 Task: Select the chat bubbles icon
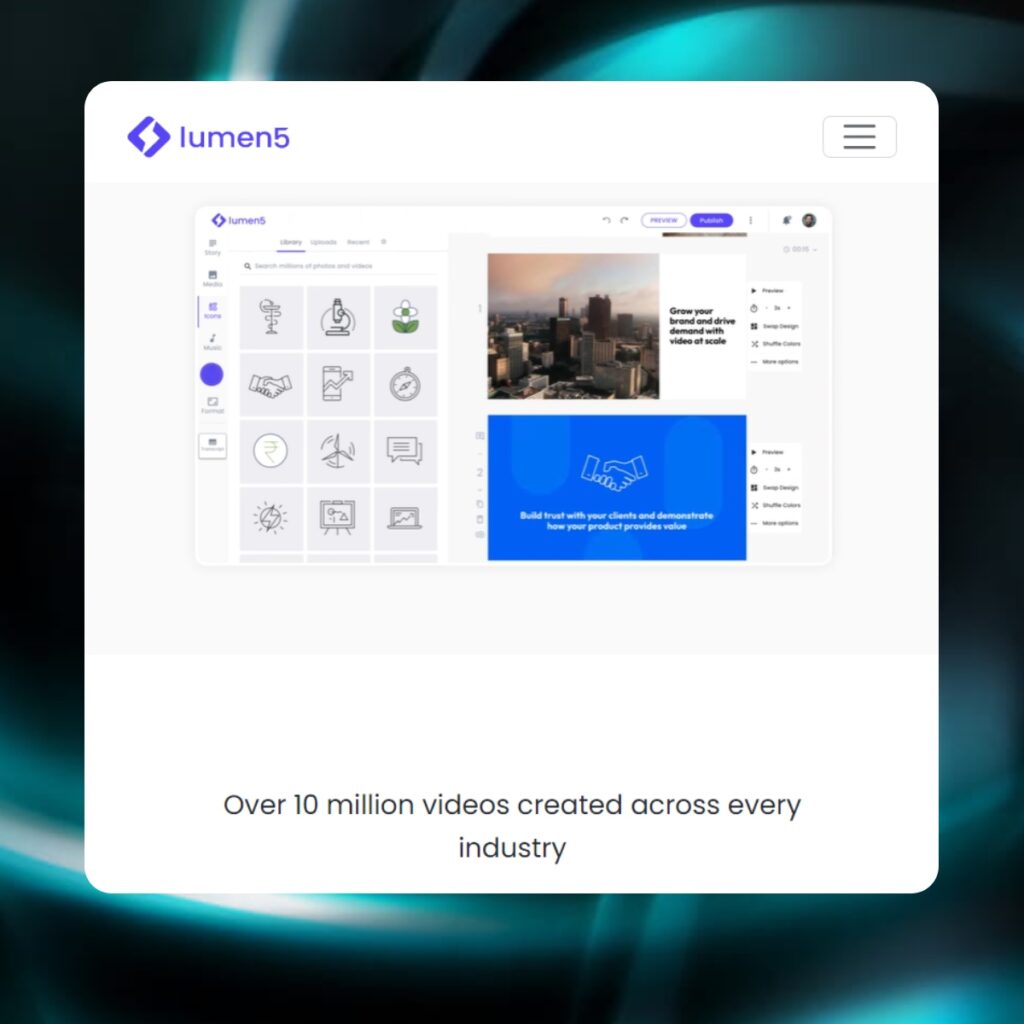point(405,451)
